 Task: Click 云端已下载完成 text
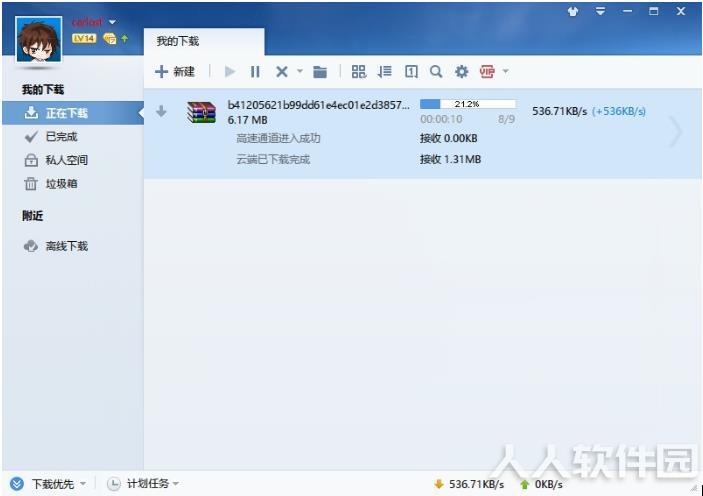pyautogui.click(x=273, y=159)
